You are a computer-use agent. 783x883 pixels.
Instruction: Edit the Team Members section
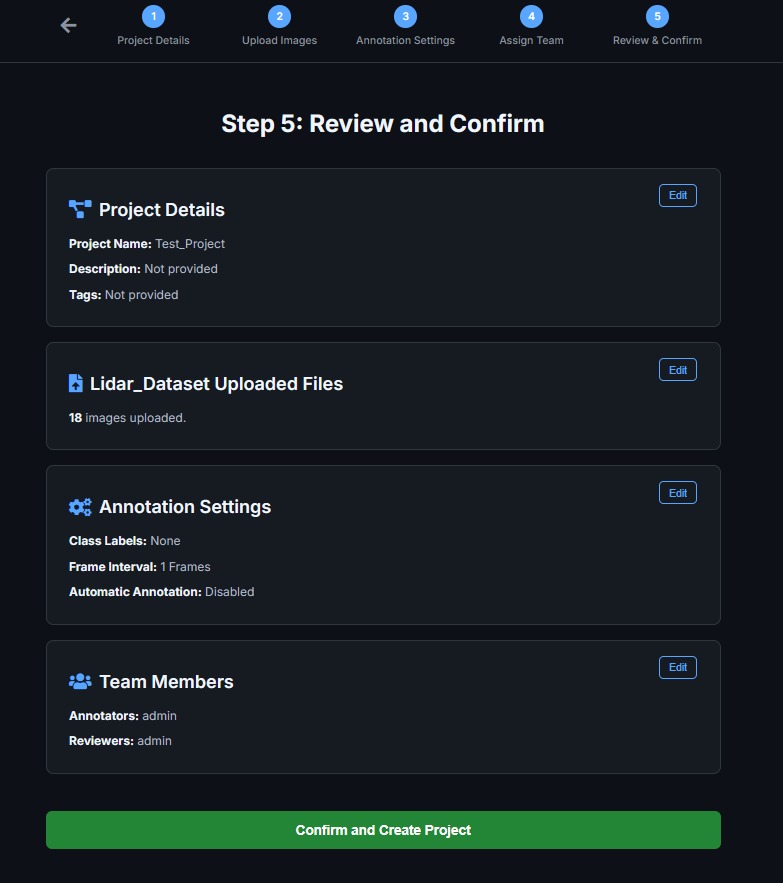point(677,667)
